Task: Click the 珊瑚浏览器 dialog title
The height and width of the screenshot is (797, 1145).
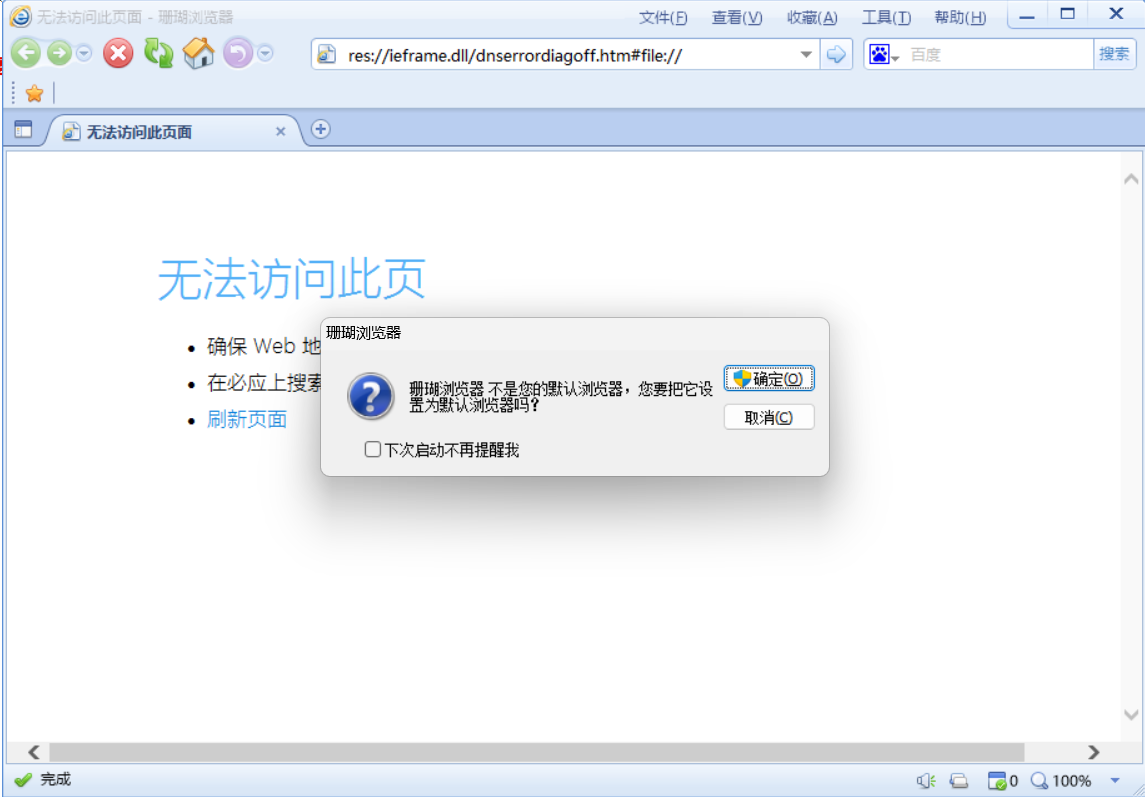Action: (364, 333)
